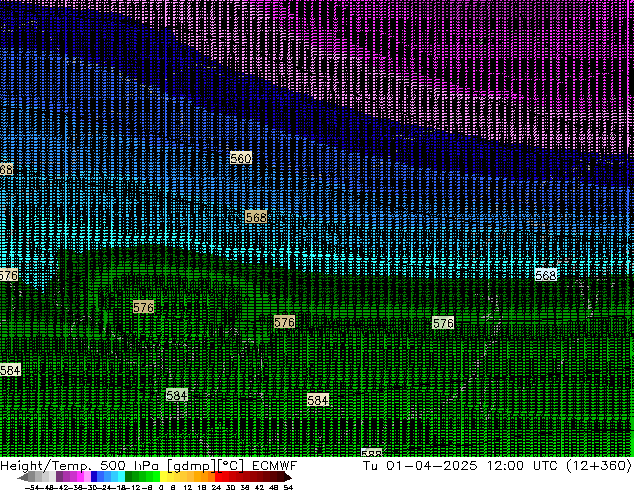The width and height of the screenshot is (634, 490).
Task: Click the bright red legend swatch above 24
Action: click(219, 477)
